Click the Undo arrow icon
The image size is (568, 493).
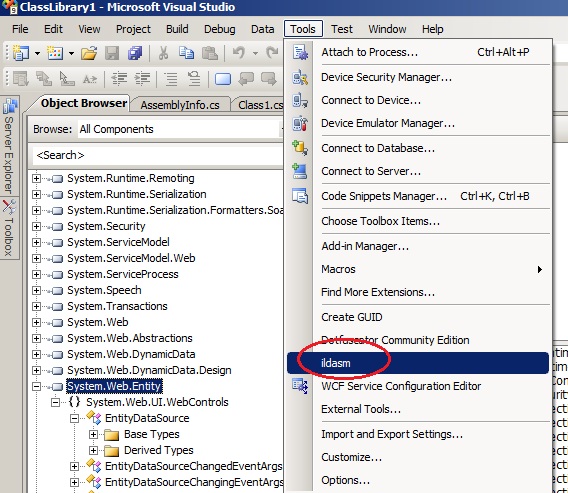(238, 53)
